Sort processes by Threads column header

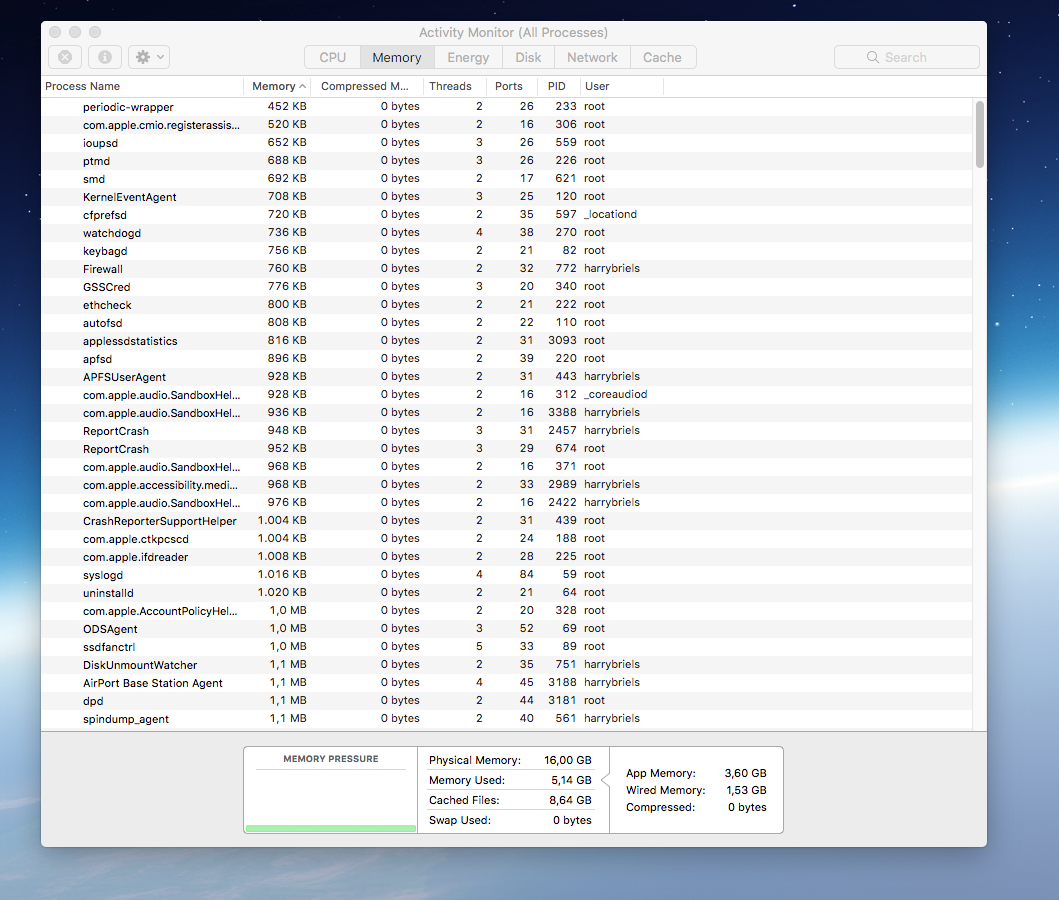[x=451, y=86]
